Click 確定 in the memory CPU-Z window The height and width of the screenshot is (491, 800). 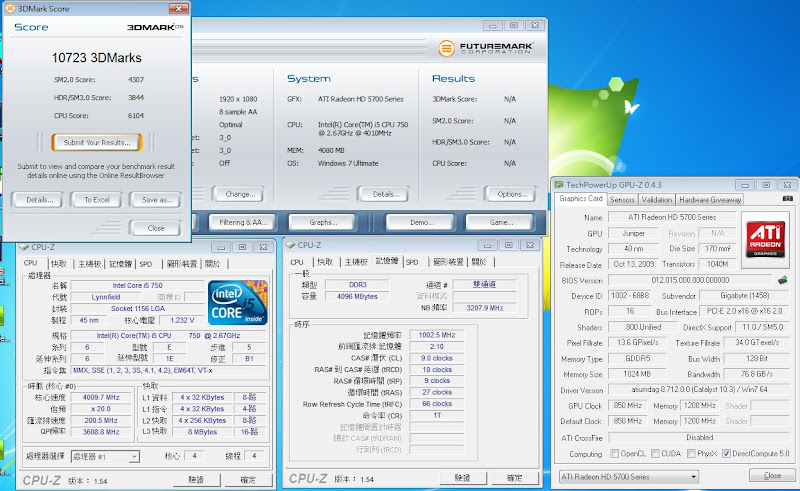tap(515, 478)
